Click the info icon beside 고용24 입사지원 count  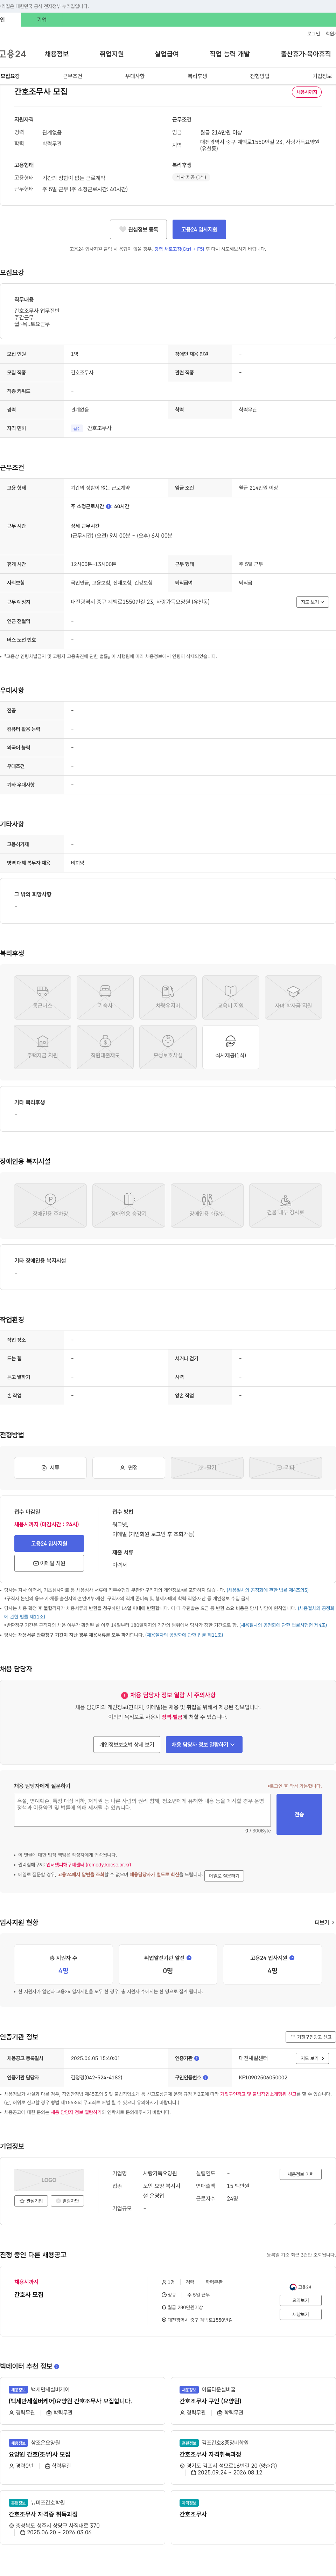click(292, 1957)
